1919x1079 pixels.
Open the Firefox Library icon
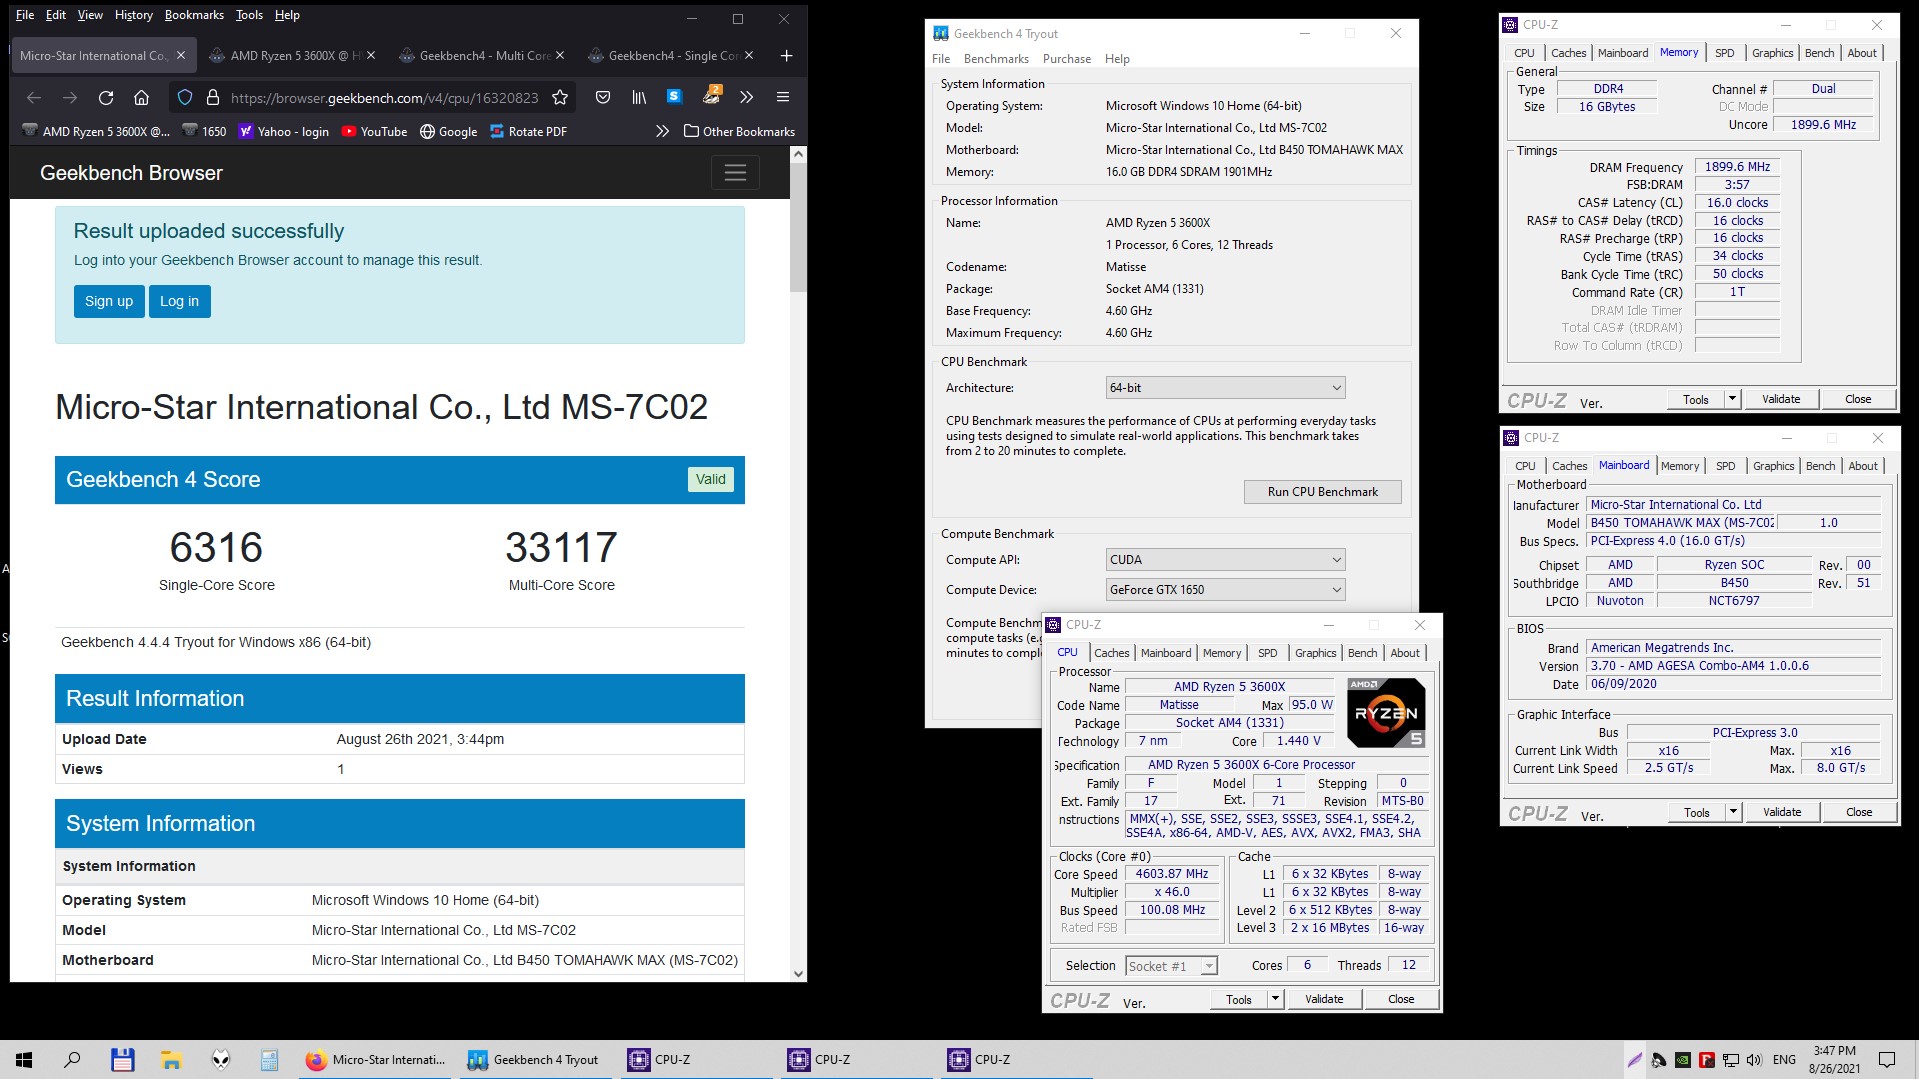click(639, 97)
